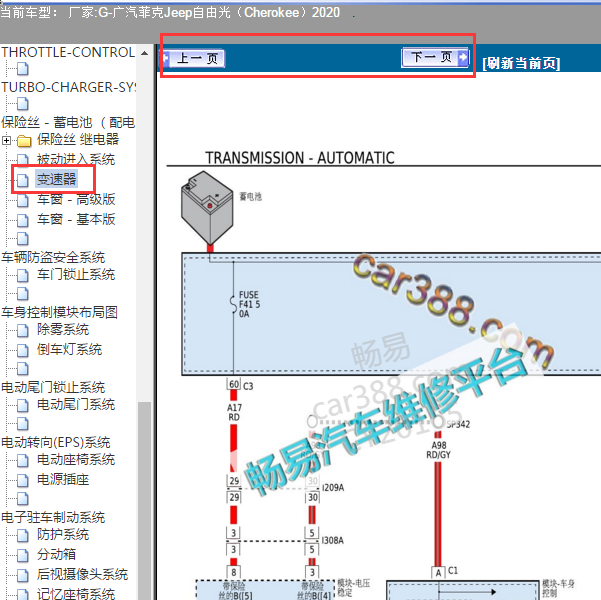Select 车辆防盗安全系统 heading
The width and height of the screenshot is (601, 600).
pos(53,257)
